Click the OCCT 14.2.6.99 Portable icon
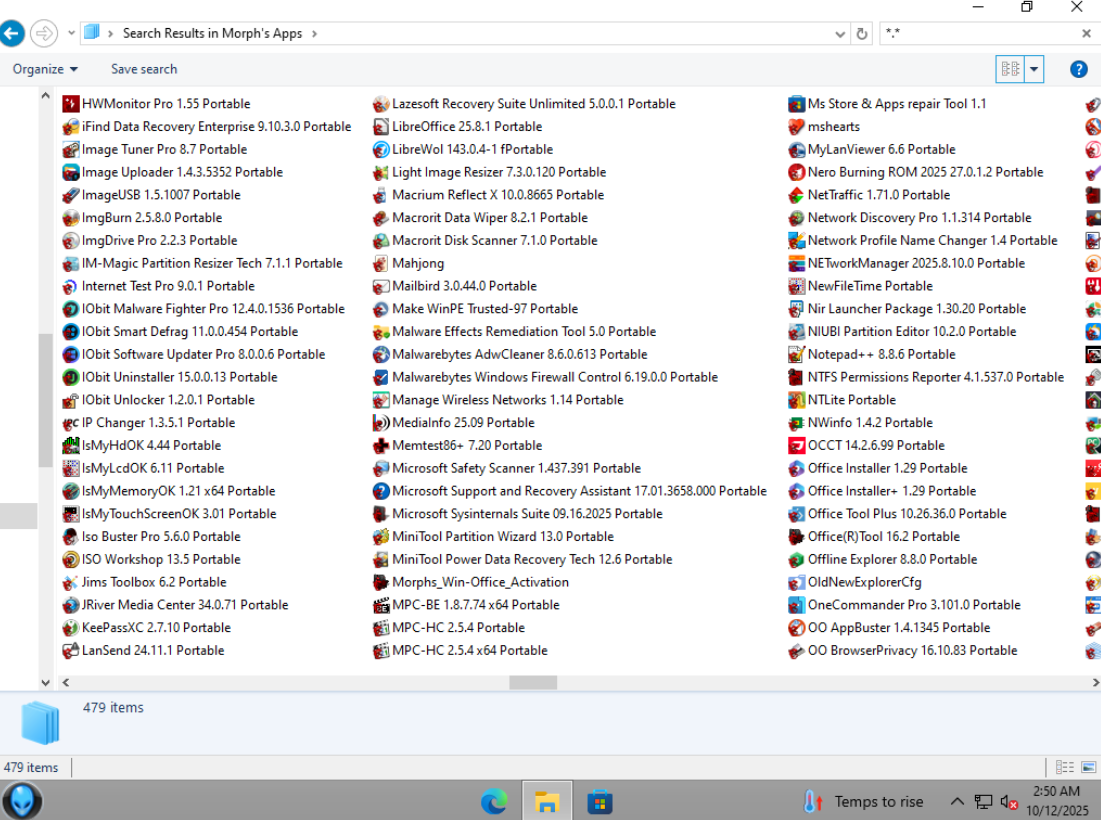The image size is (1101, 820). [796, 445]
